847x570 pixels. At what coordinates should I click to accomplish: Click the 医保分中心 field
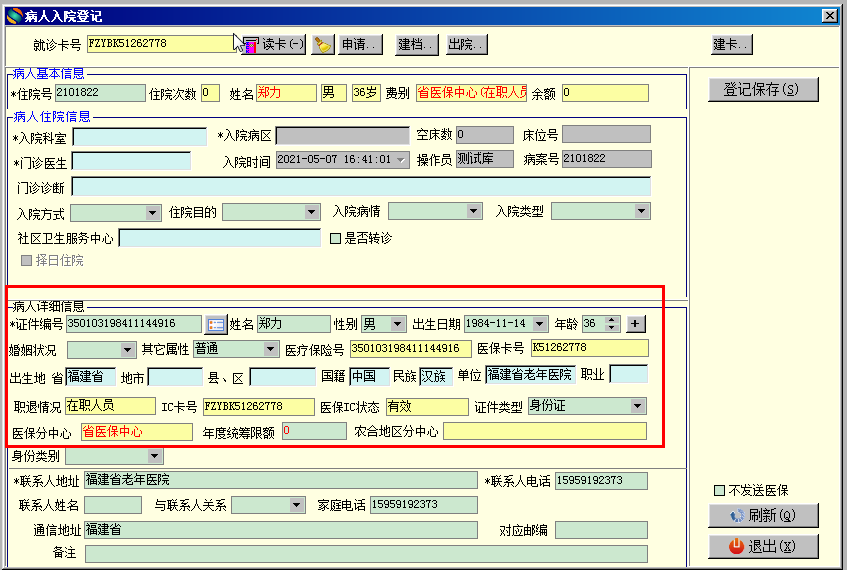(x=137, y=432)
